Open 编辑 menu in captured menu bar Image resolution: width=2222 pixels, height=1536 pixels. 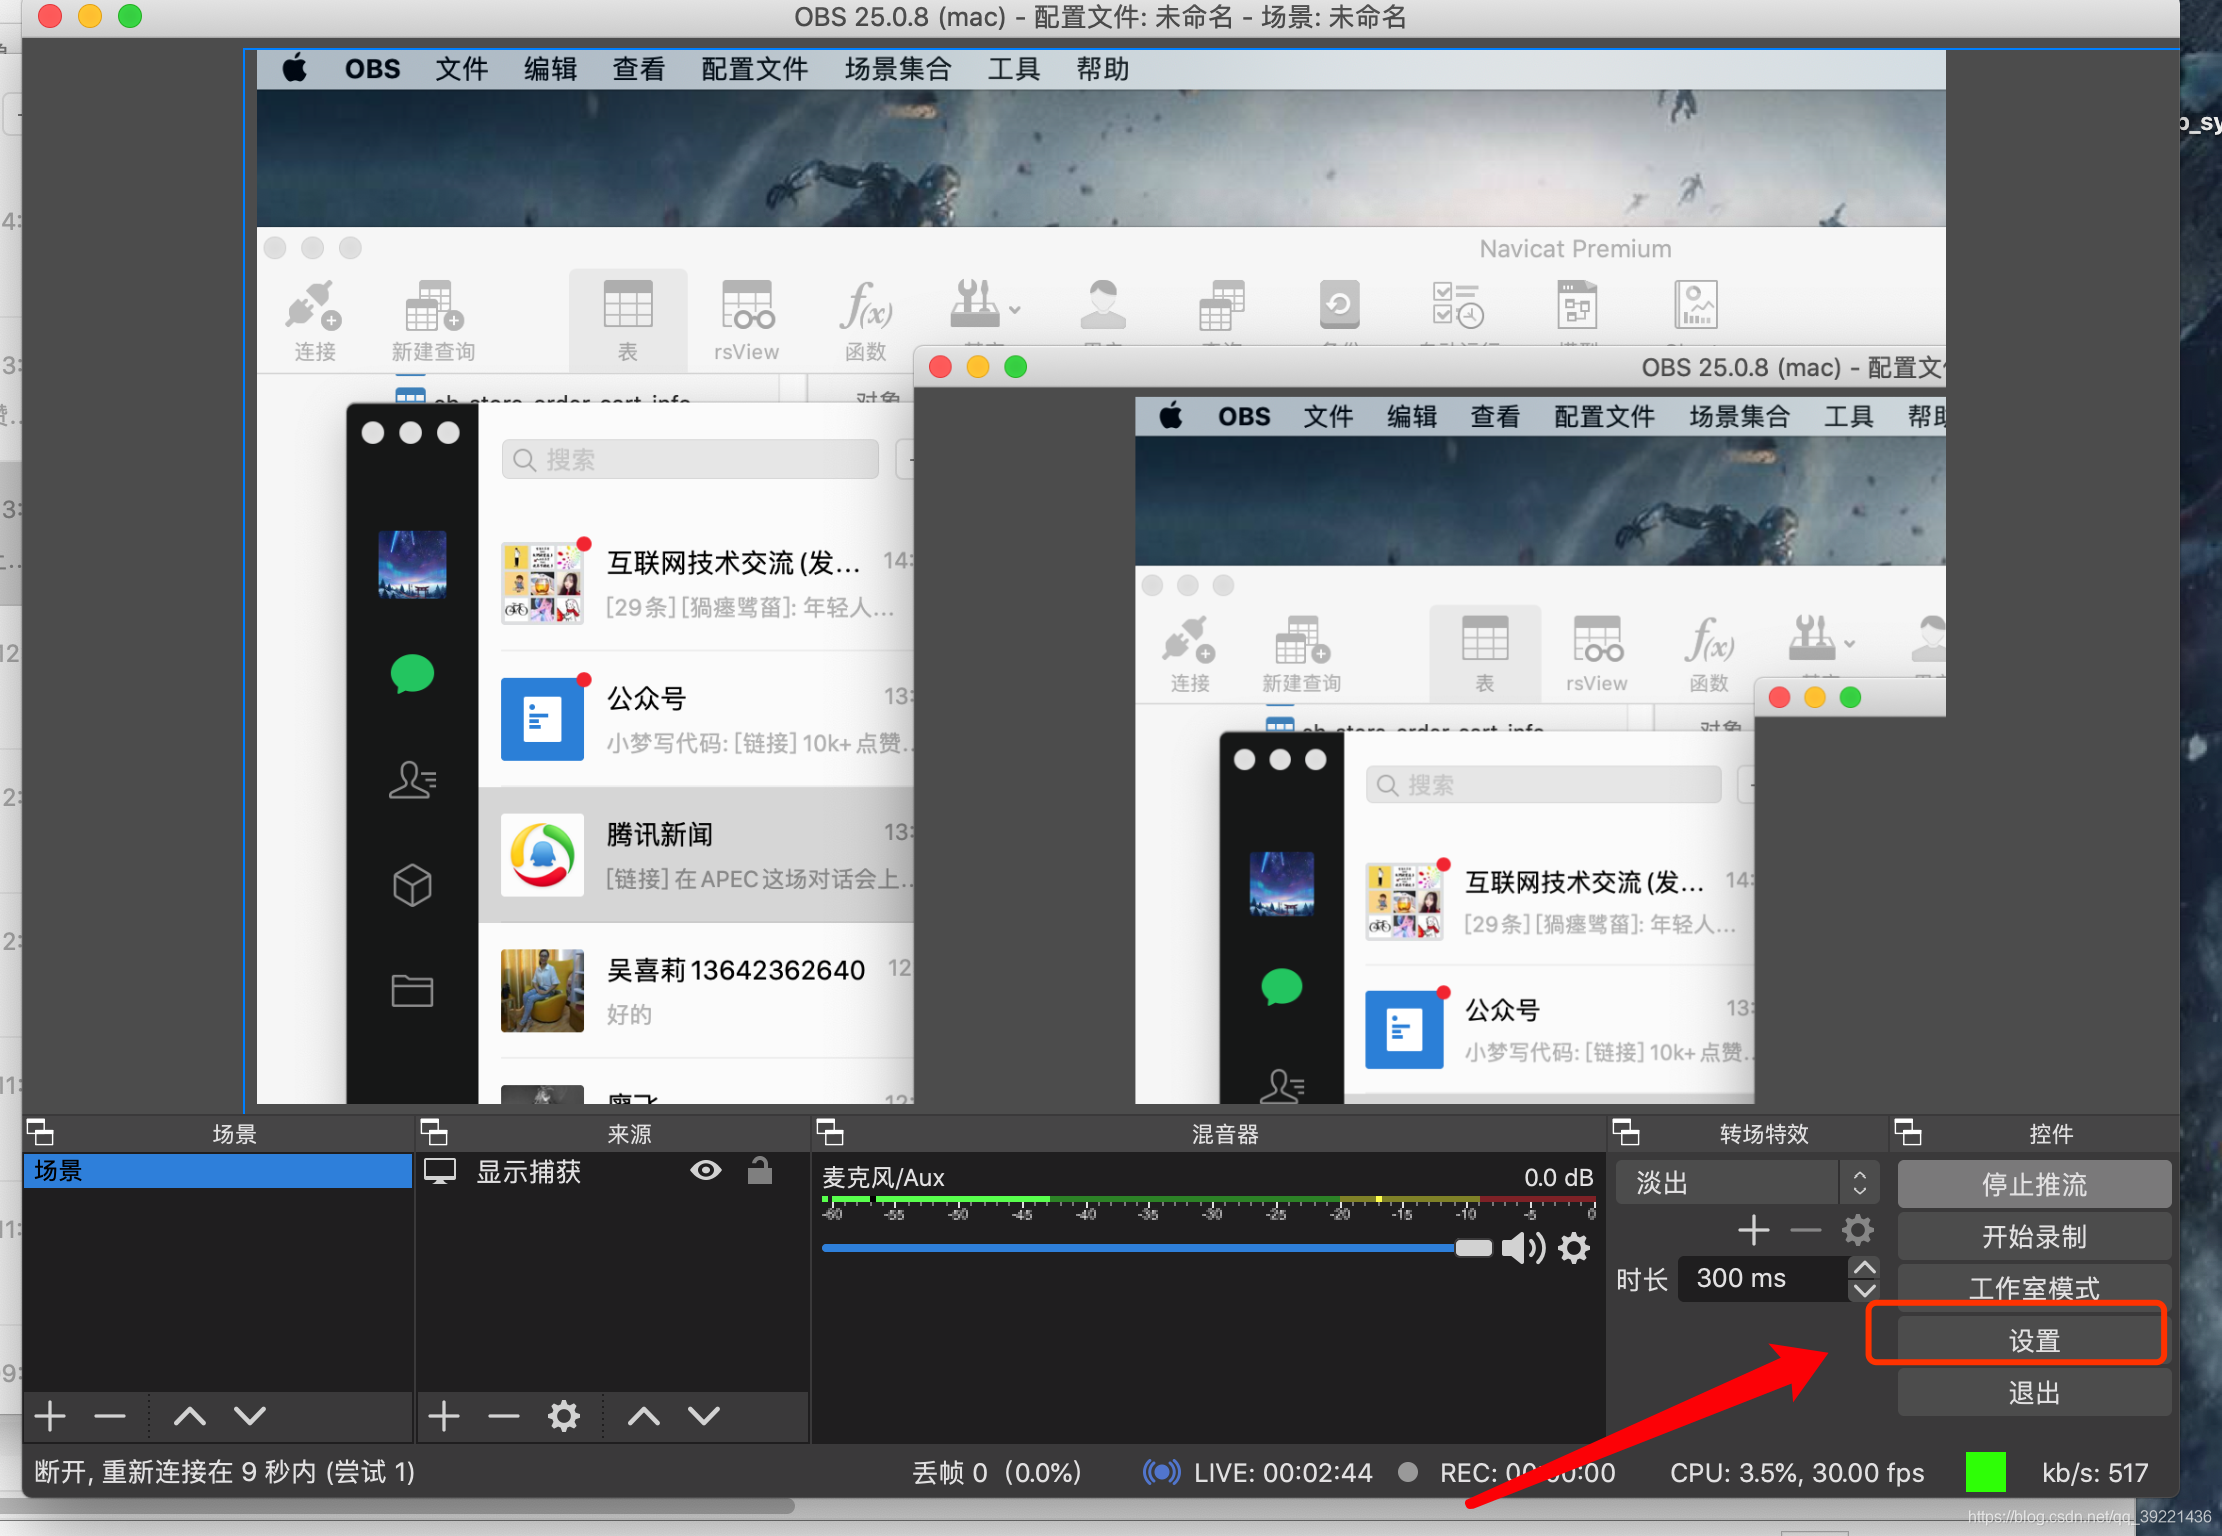coord(550,69)
